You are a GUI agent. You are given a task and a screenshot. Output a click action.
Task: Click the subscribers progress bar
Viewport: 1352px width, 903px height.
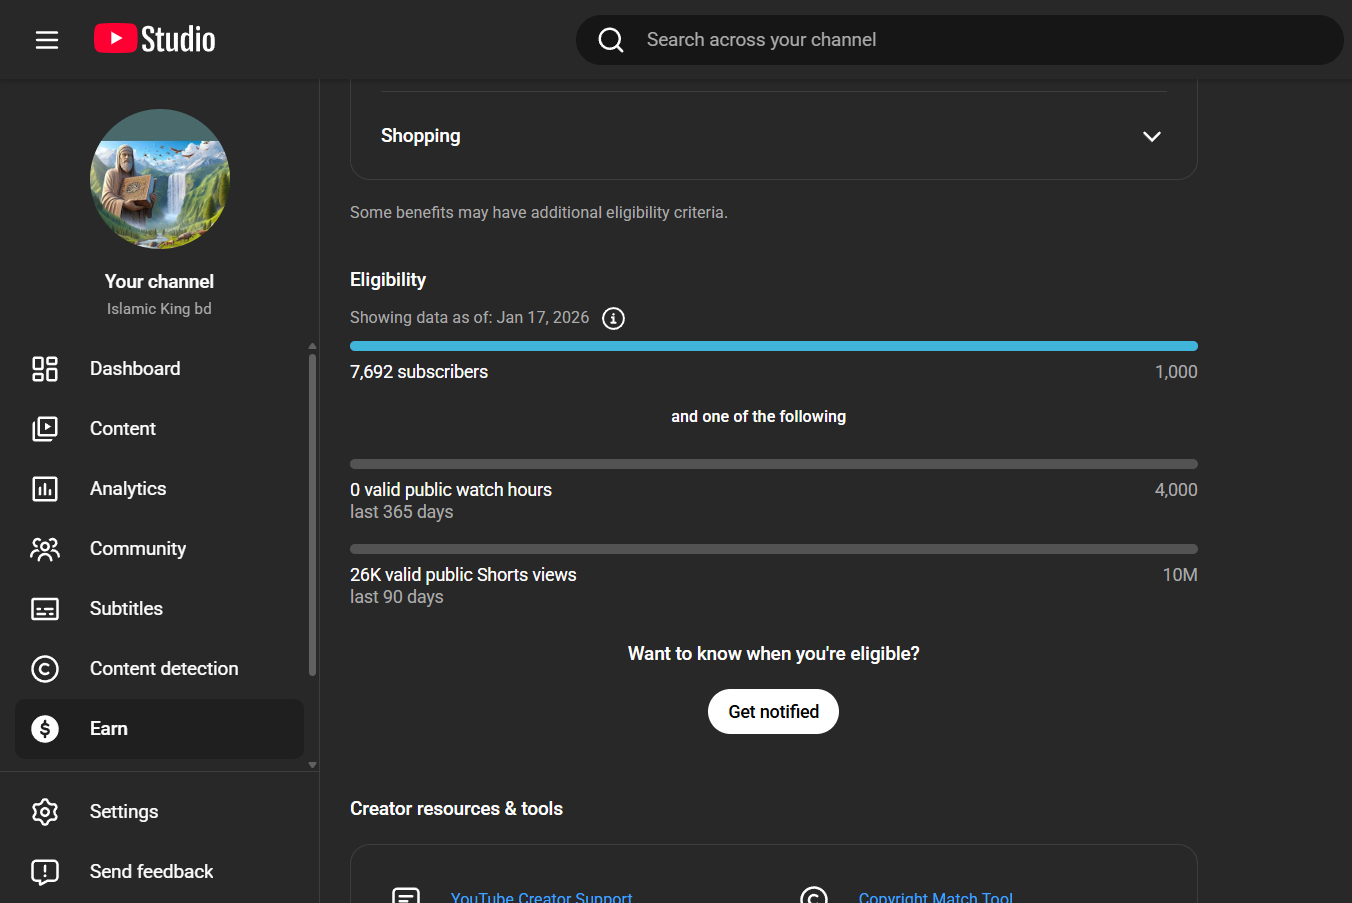tap(773, 346)
